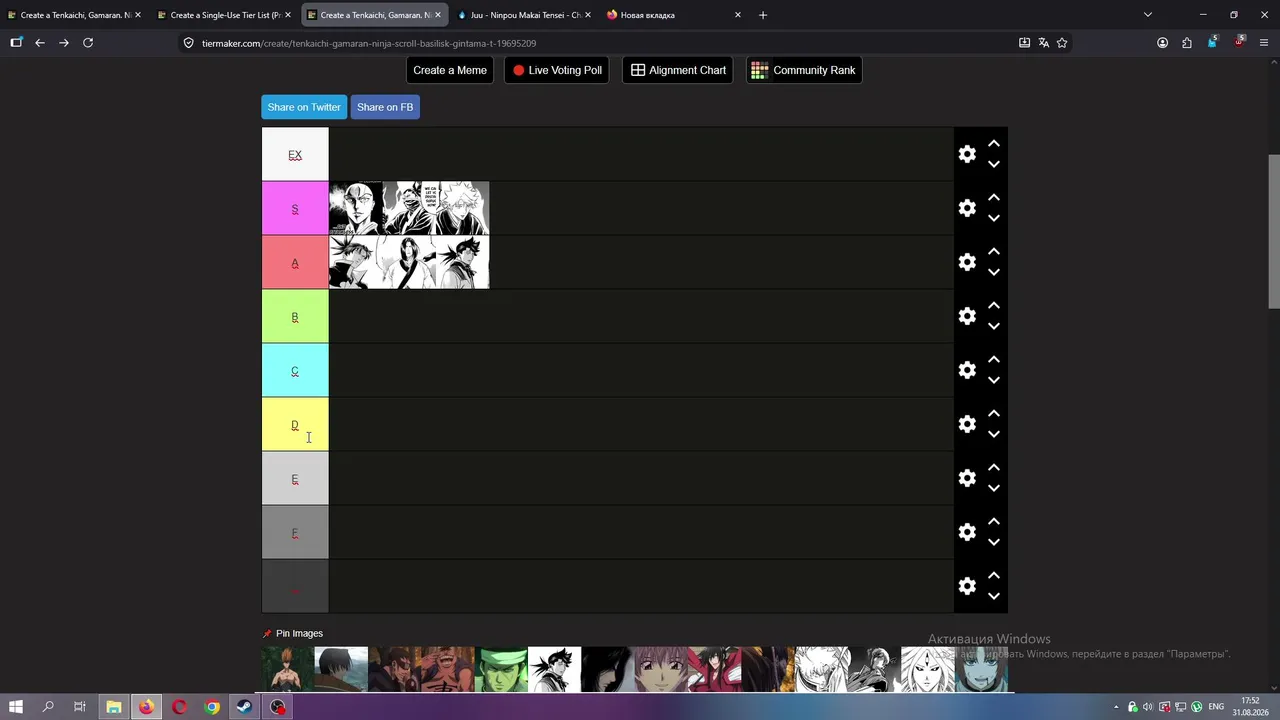Click the yellow D tier label

(x=295, y=425)
